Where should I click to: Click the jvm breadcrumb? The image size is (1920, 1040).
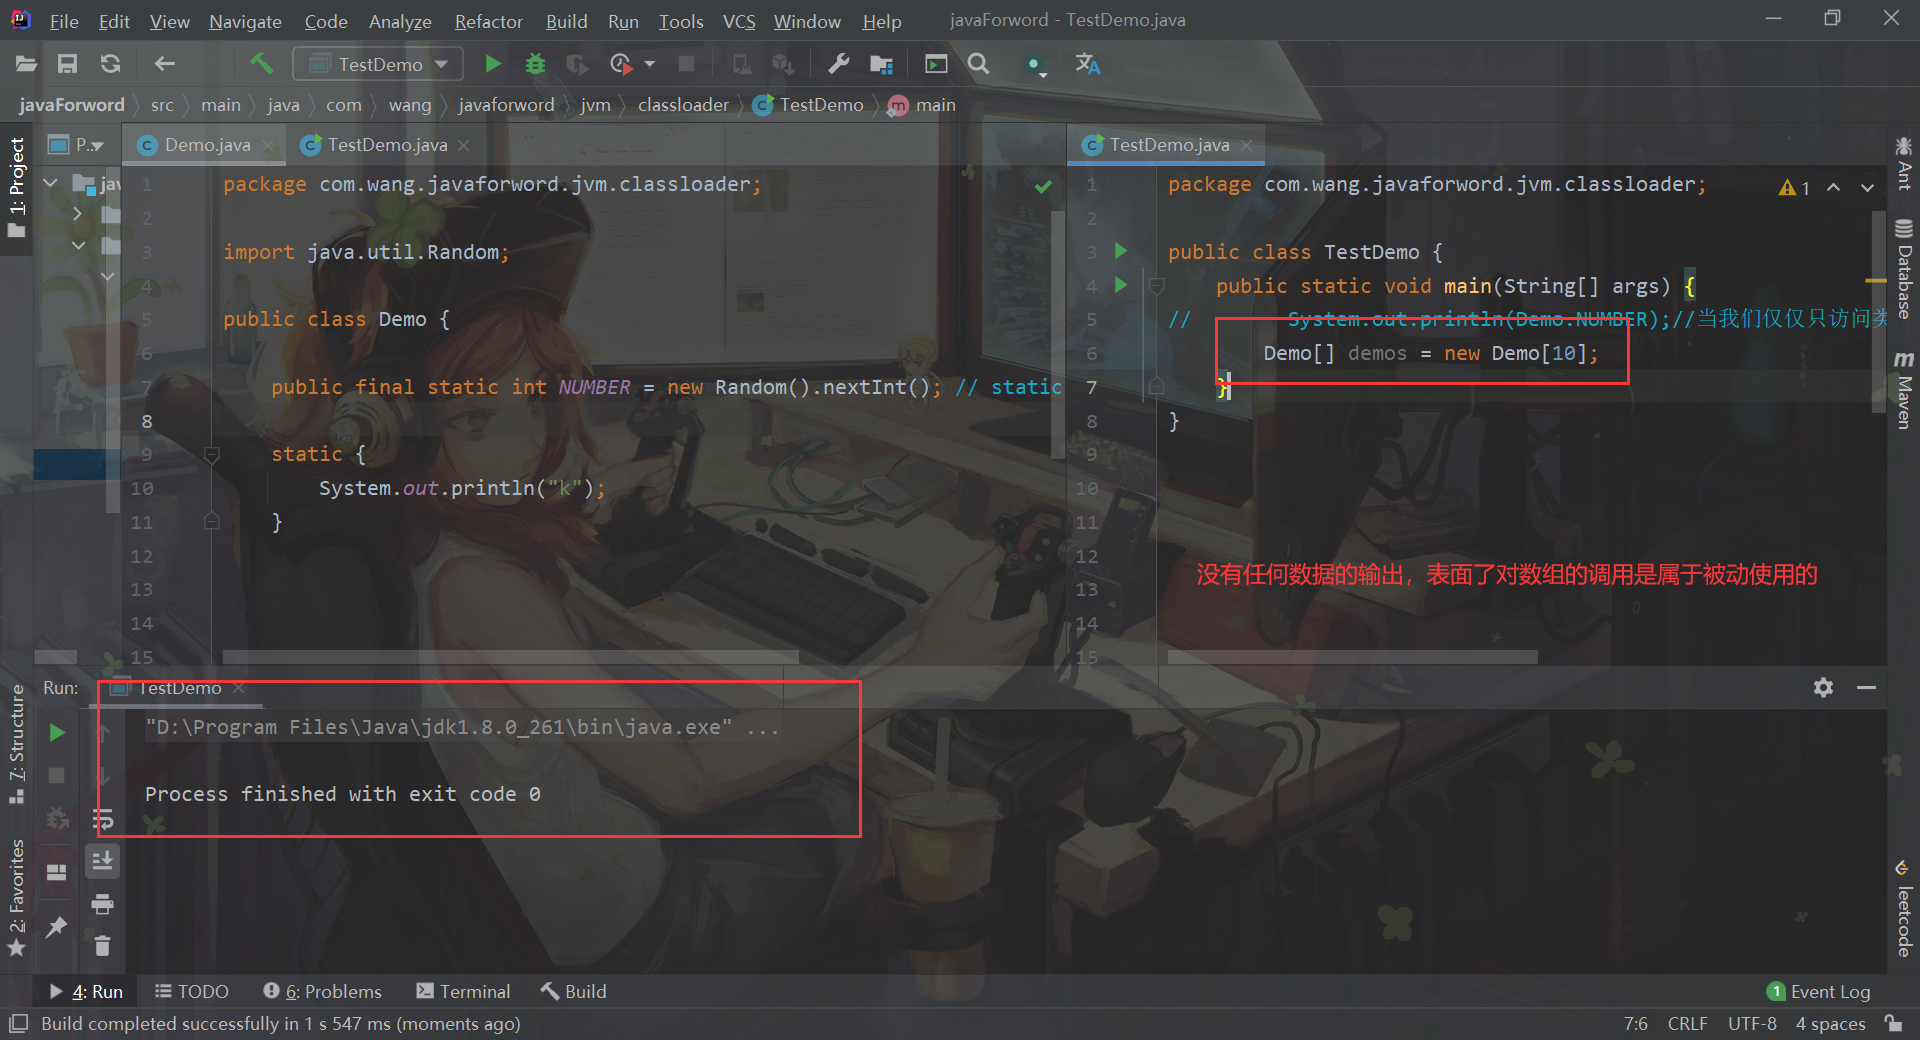point(595,105)
